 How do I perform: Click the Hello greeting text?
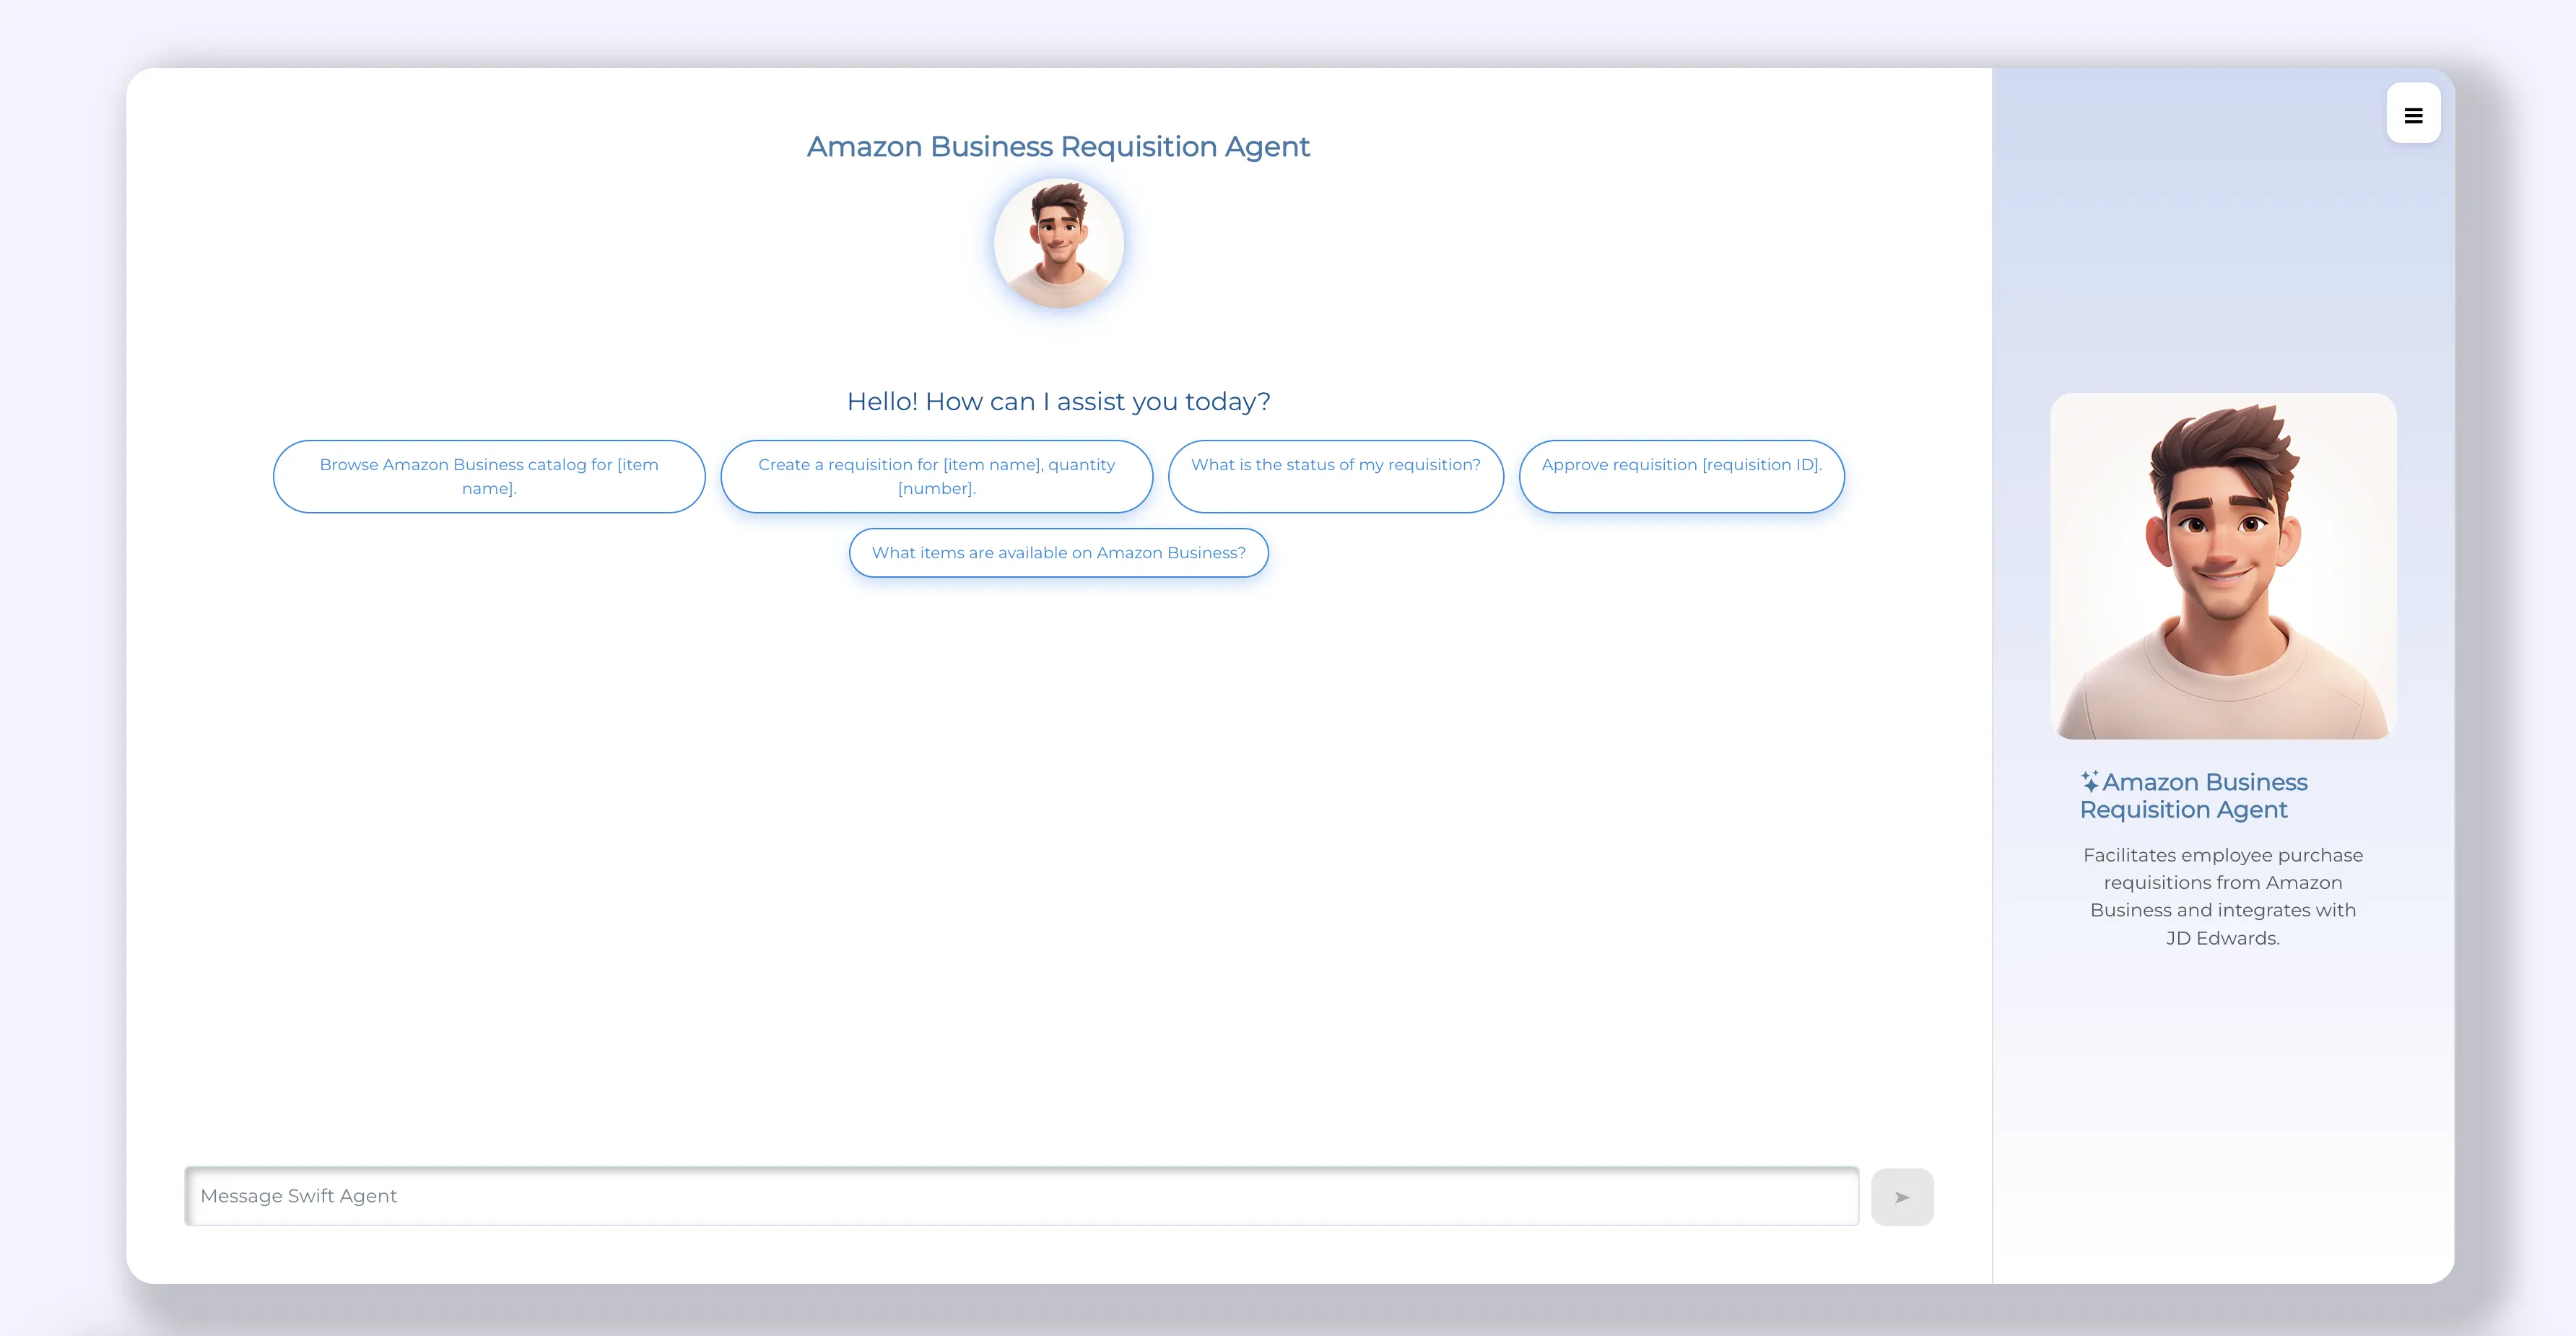tap(1058, 401)
